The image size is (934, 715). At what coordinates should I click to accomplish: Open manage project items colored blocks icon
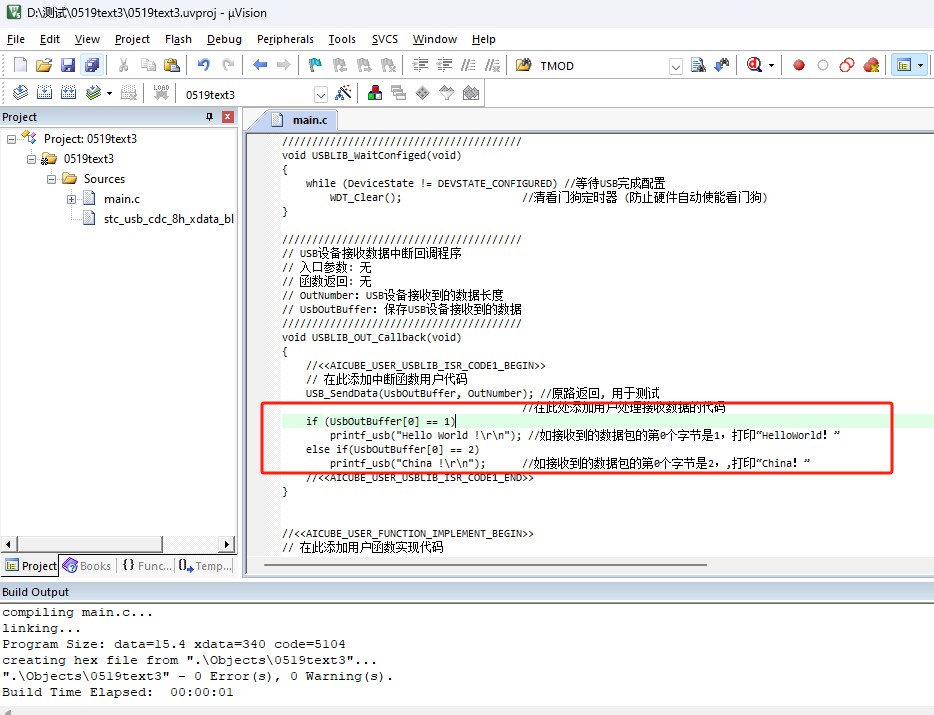(x=375, y=92)
